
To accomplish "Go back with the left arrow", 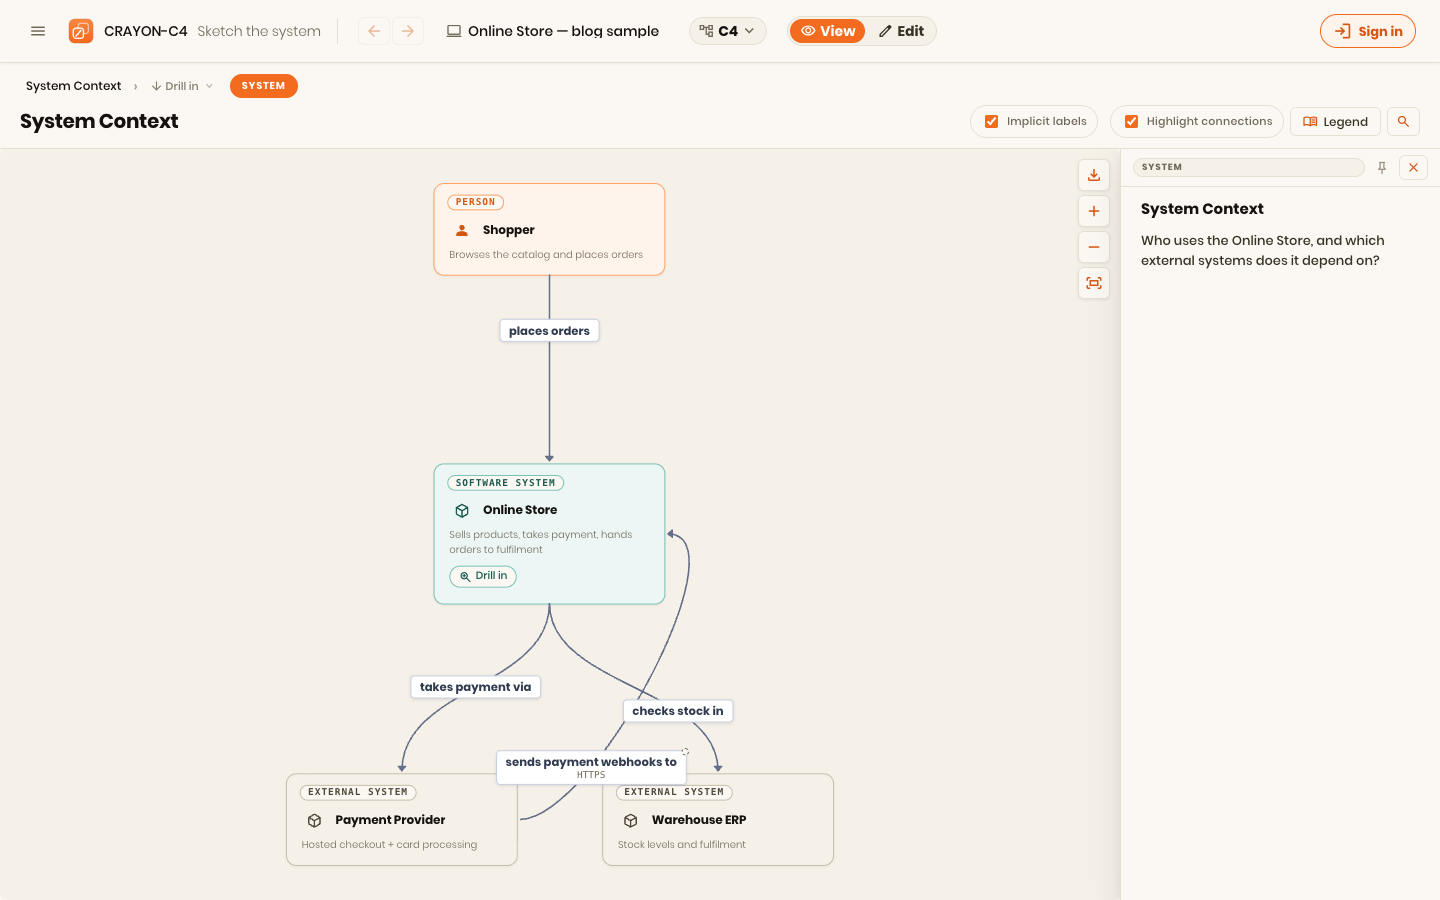I will (x=374, y=31).
